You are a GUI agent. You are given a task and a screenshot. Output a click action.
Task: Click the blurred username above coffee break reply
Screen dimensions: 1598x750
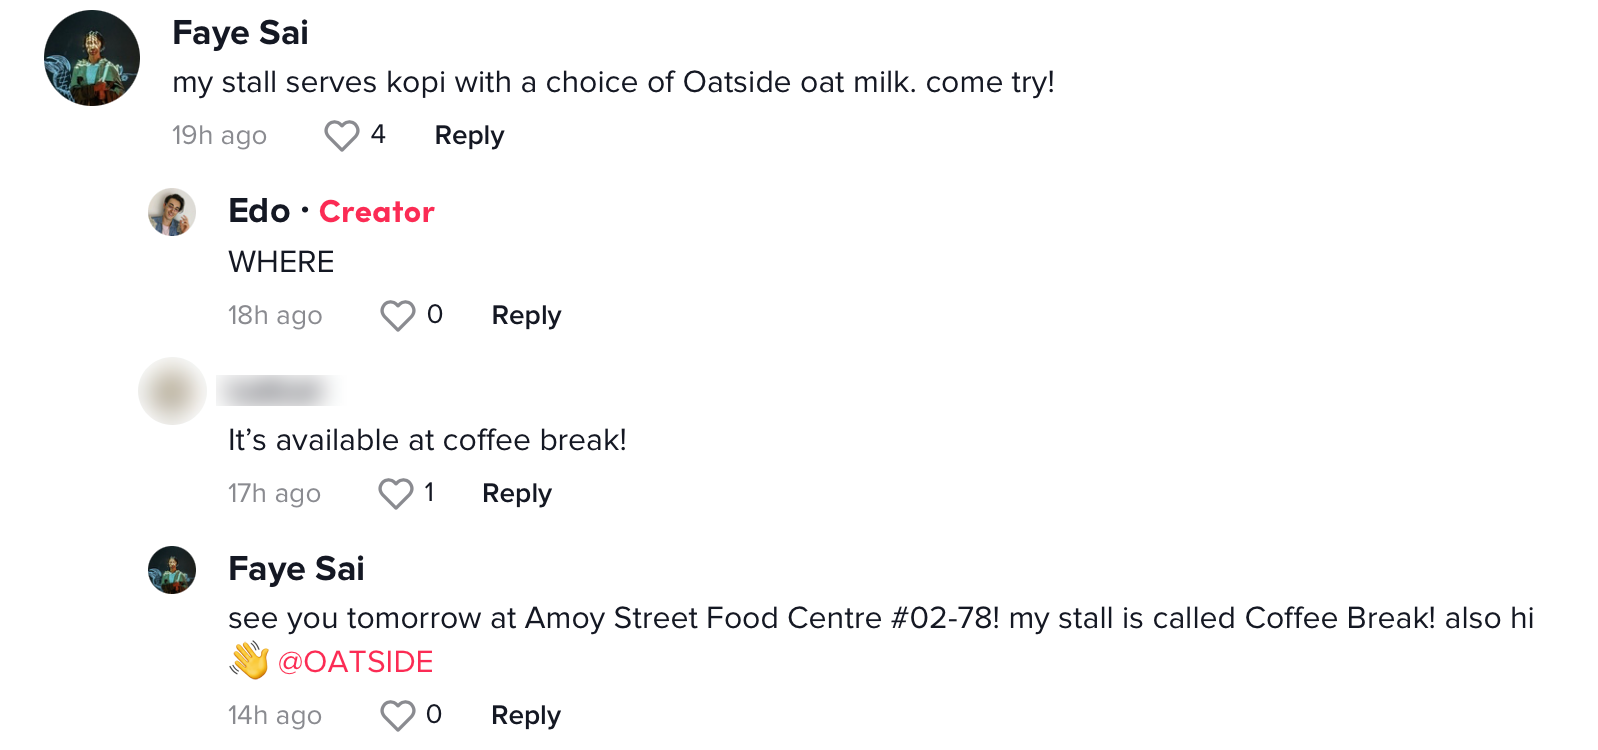275,391
